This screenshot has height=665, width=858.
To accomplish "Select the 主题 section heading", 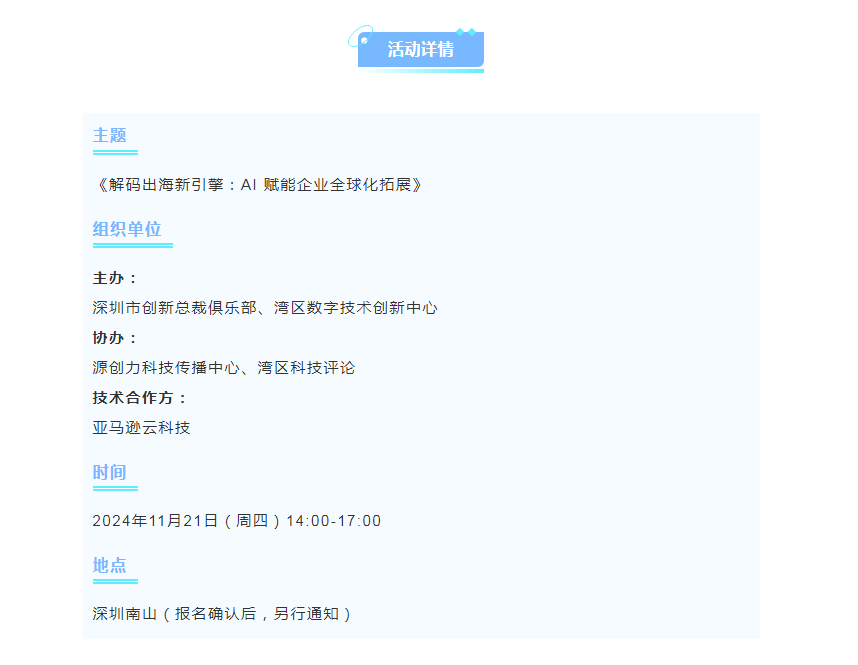I will click(x=109, y=135).
